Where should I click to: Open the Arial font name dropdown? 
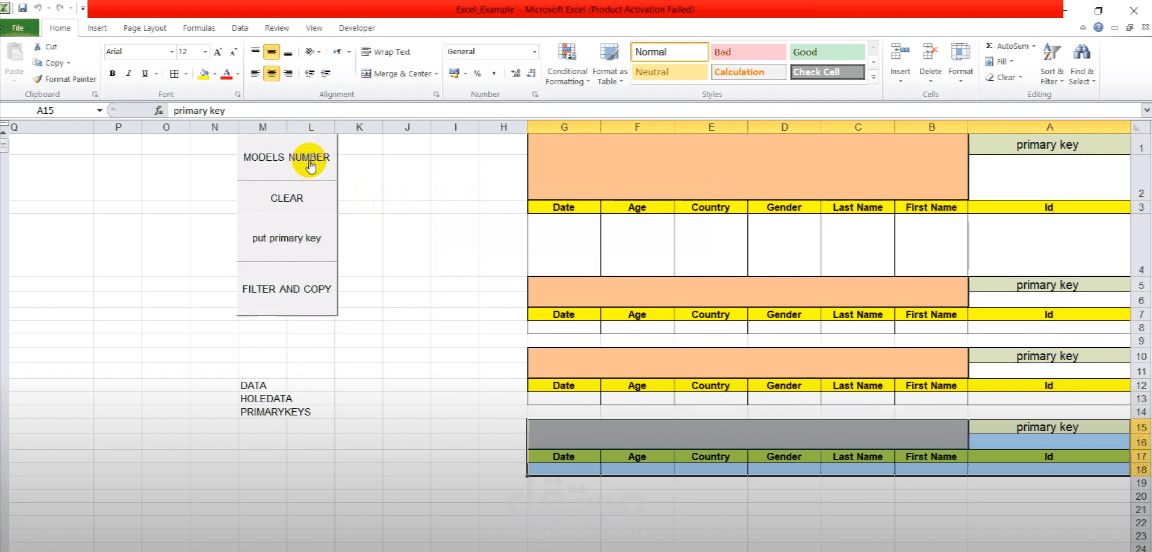(173, 52)
